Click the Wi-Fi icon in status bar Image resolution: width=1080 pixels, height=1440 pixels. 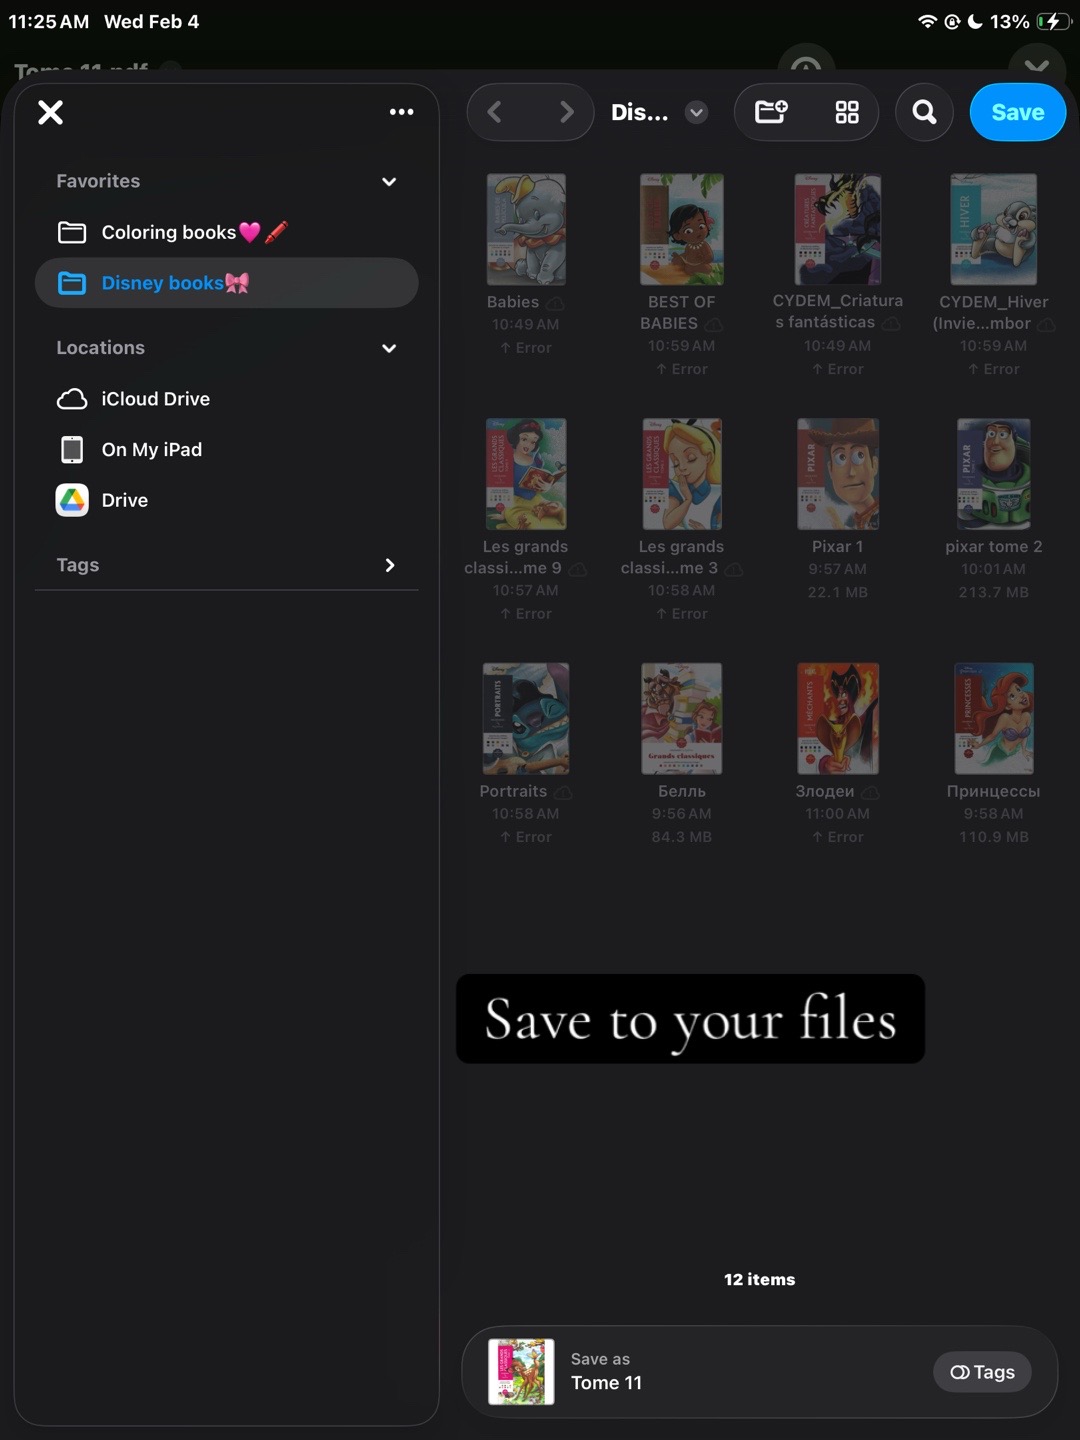(927, 21)
